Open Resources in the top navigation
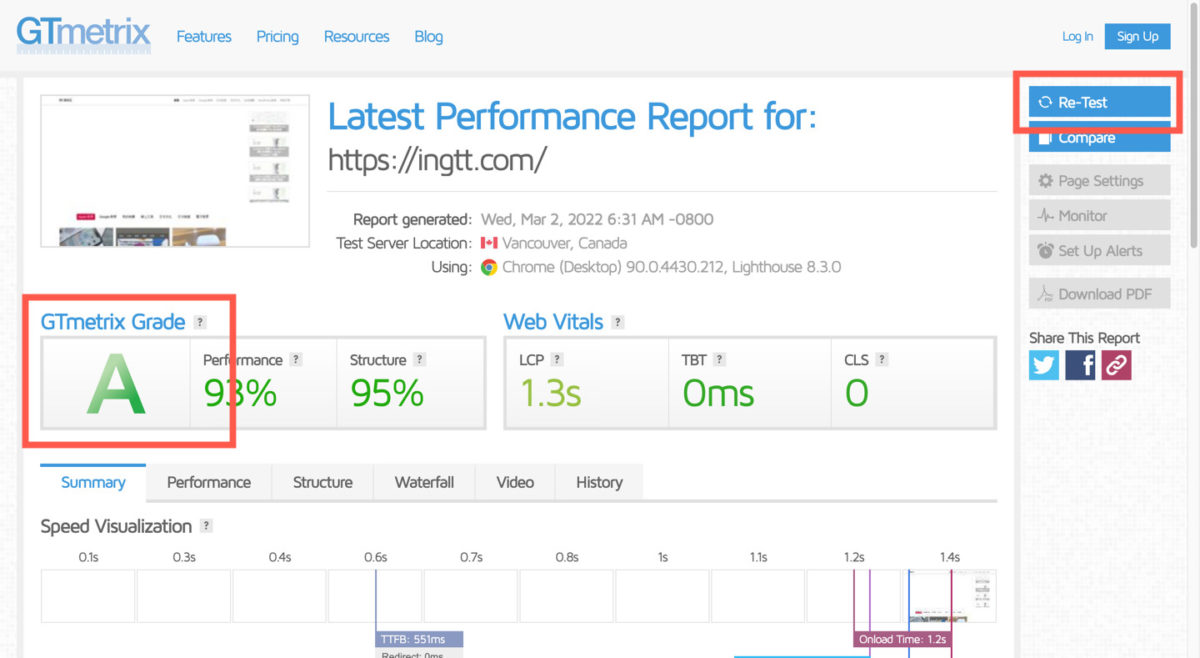Viewport: 1200px width, 658px height. (356, 36)
